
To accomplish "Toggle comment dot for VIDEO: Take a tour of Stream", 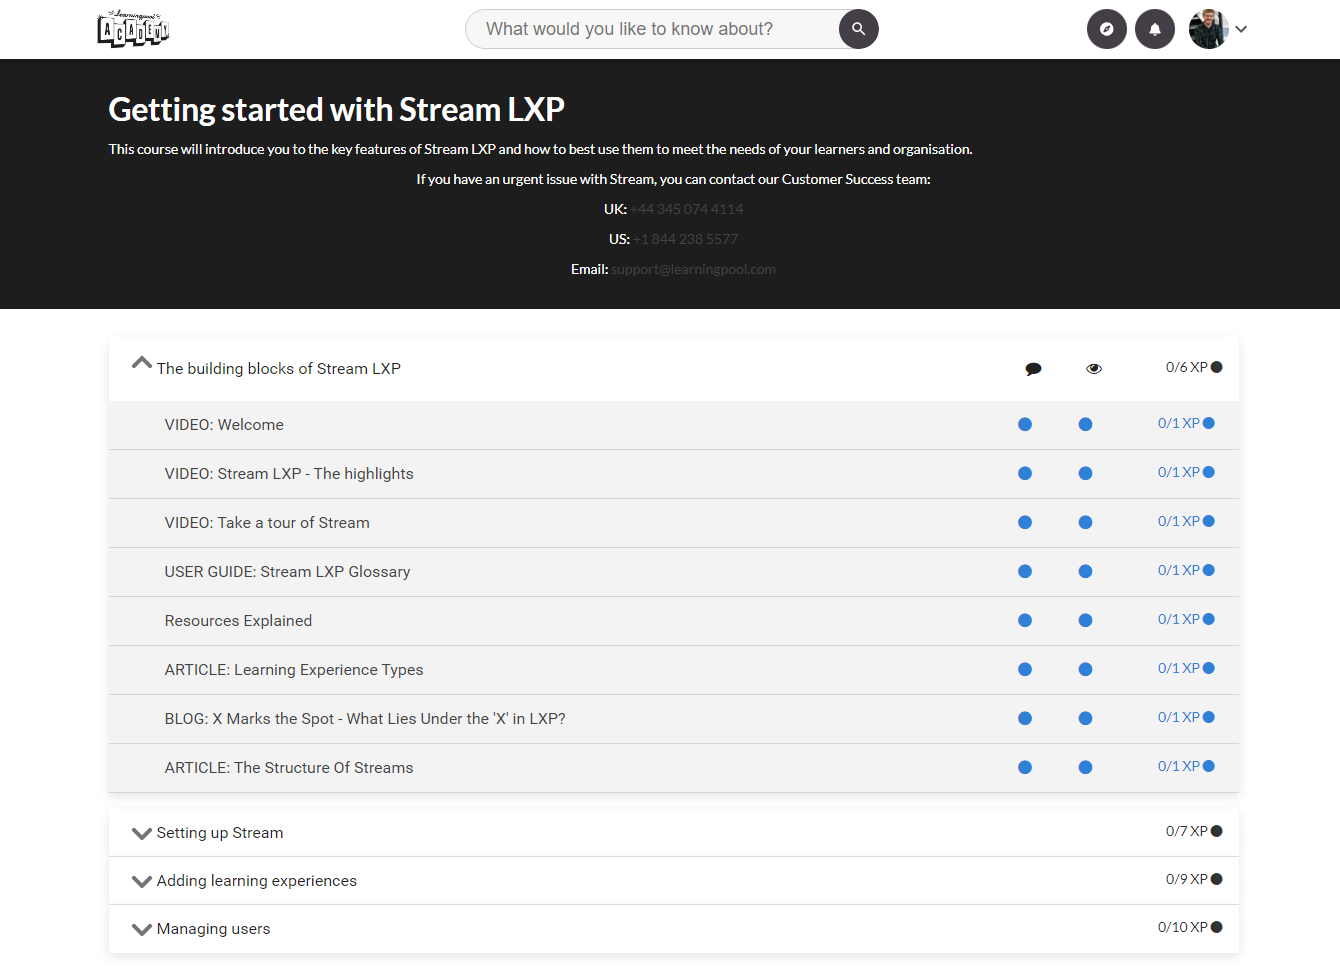I will (1024, 522).
